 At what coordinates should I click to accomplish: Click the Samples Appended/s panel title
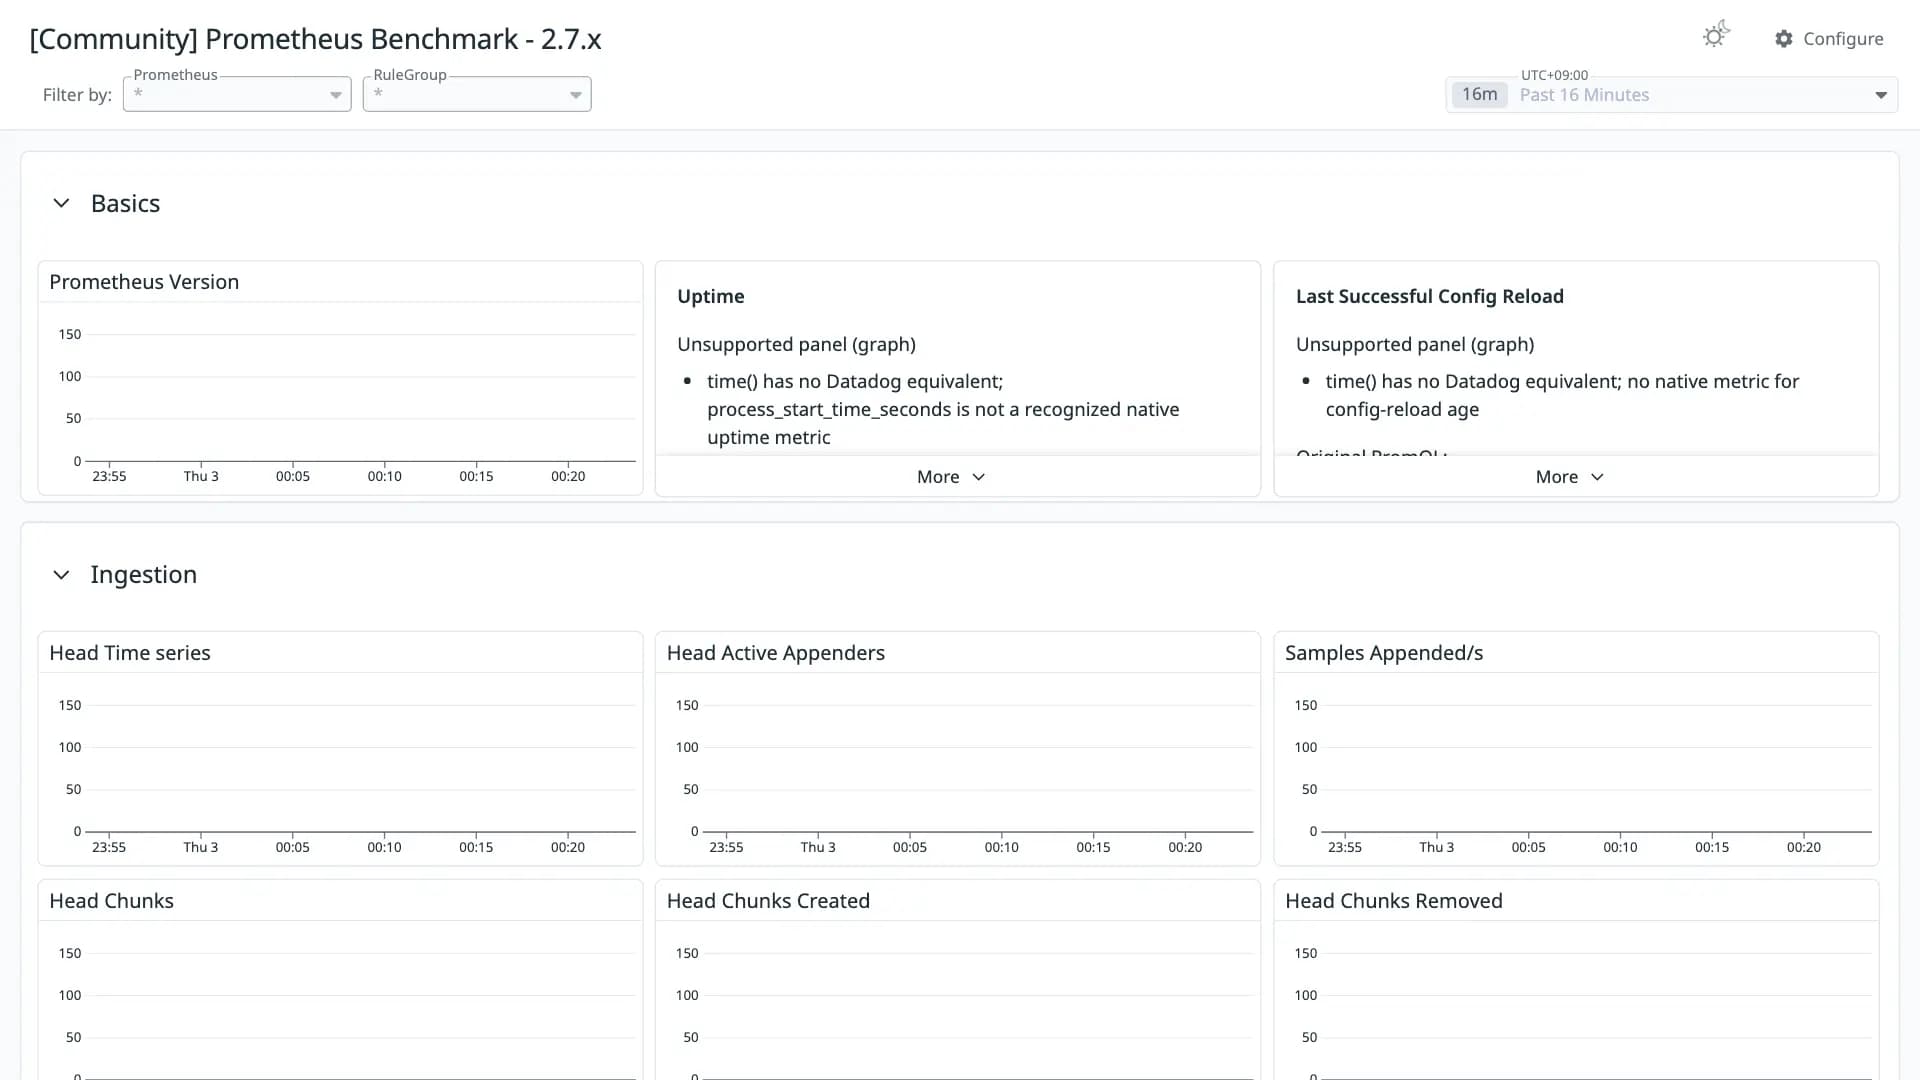point(1383,653)
